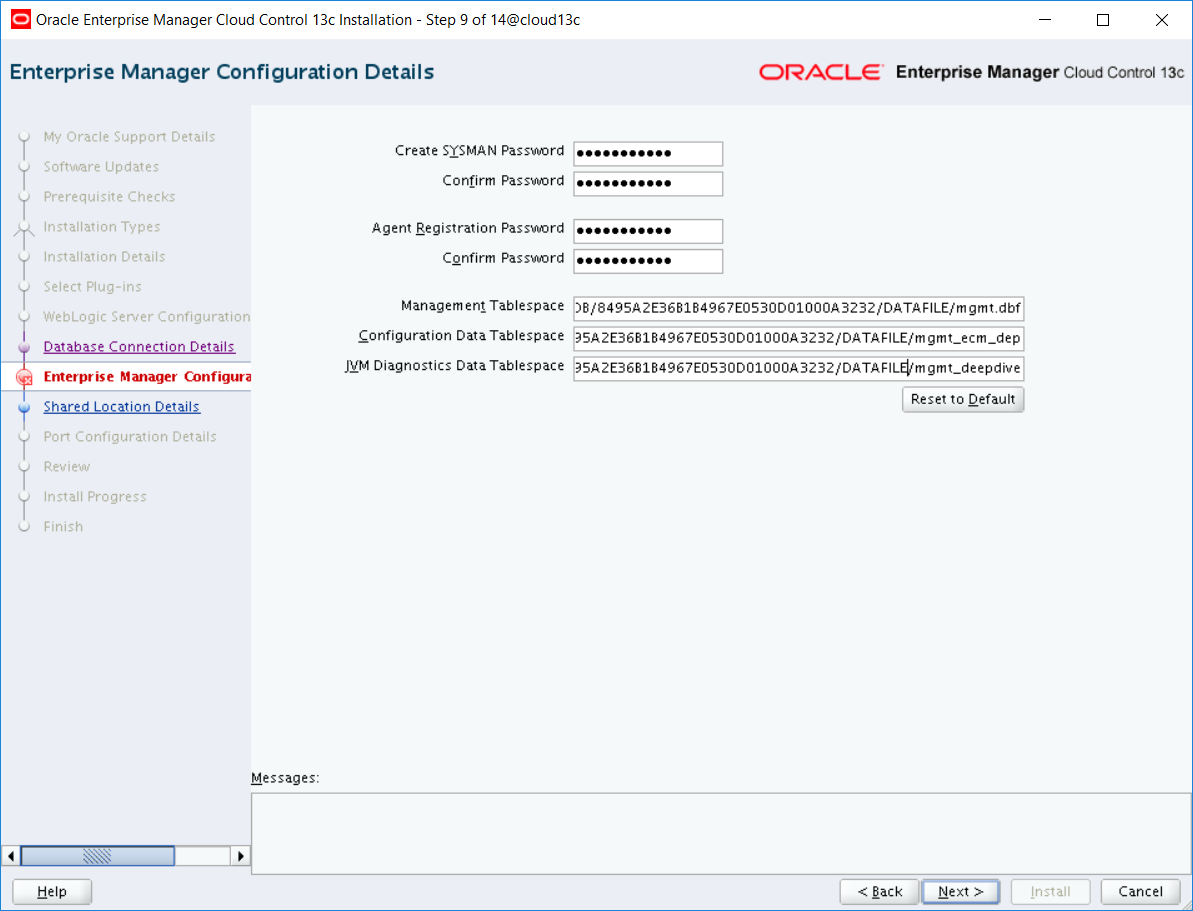Viewport: 1193px width, 911px height.
Task: Click the Management Tablespace path field
Action: click(x=799, y=309)
